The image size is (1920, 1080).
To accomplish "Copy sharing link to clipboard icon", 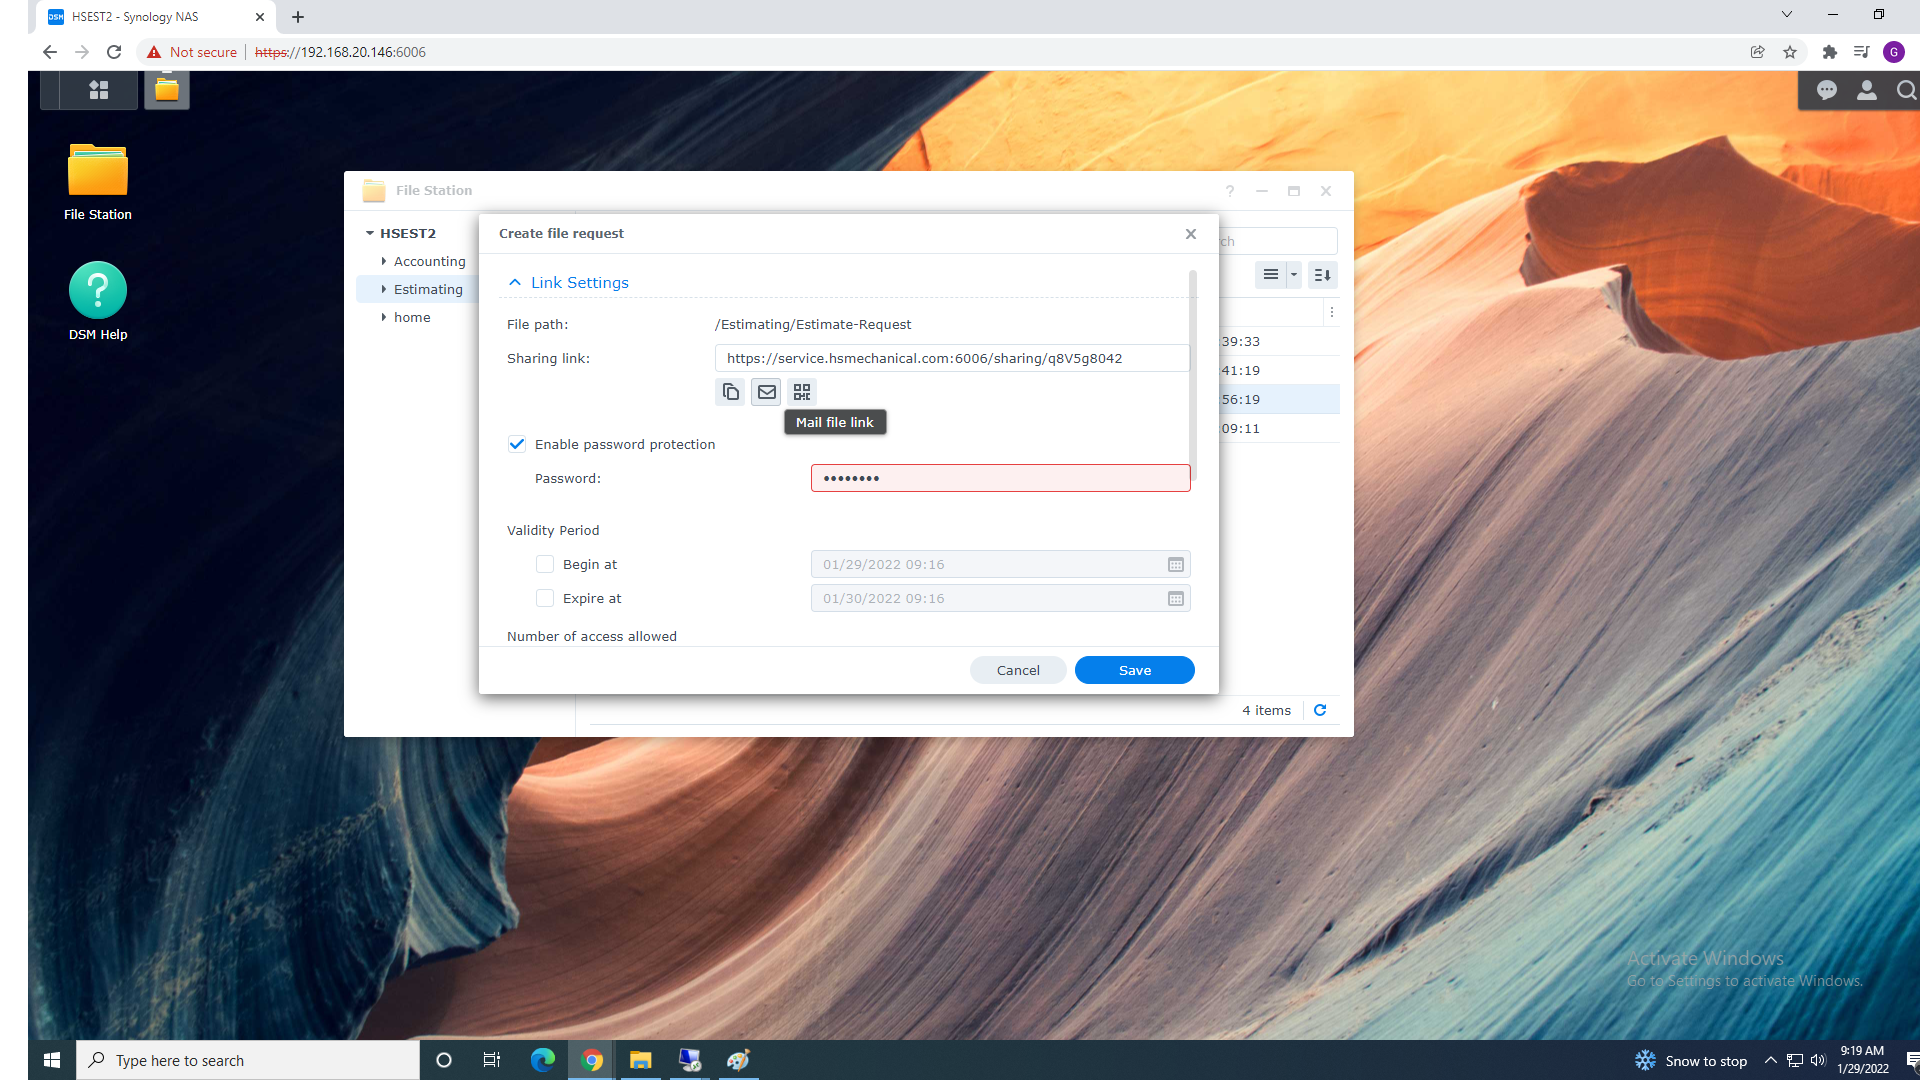I will tap(731, 392).
